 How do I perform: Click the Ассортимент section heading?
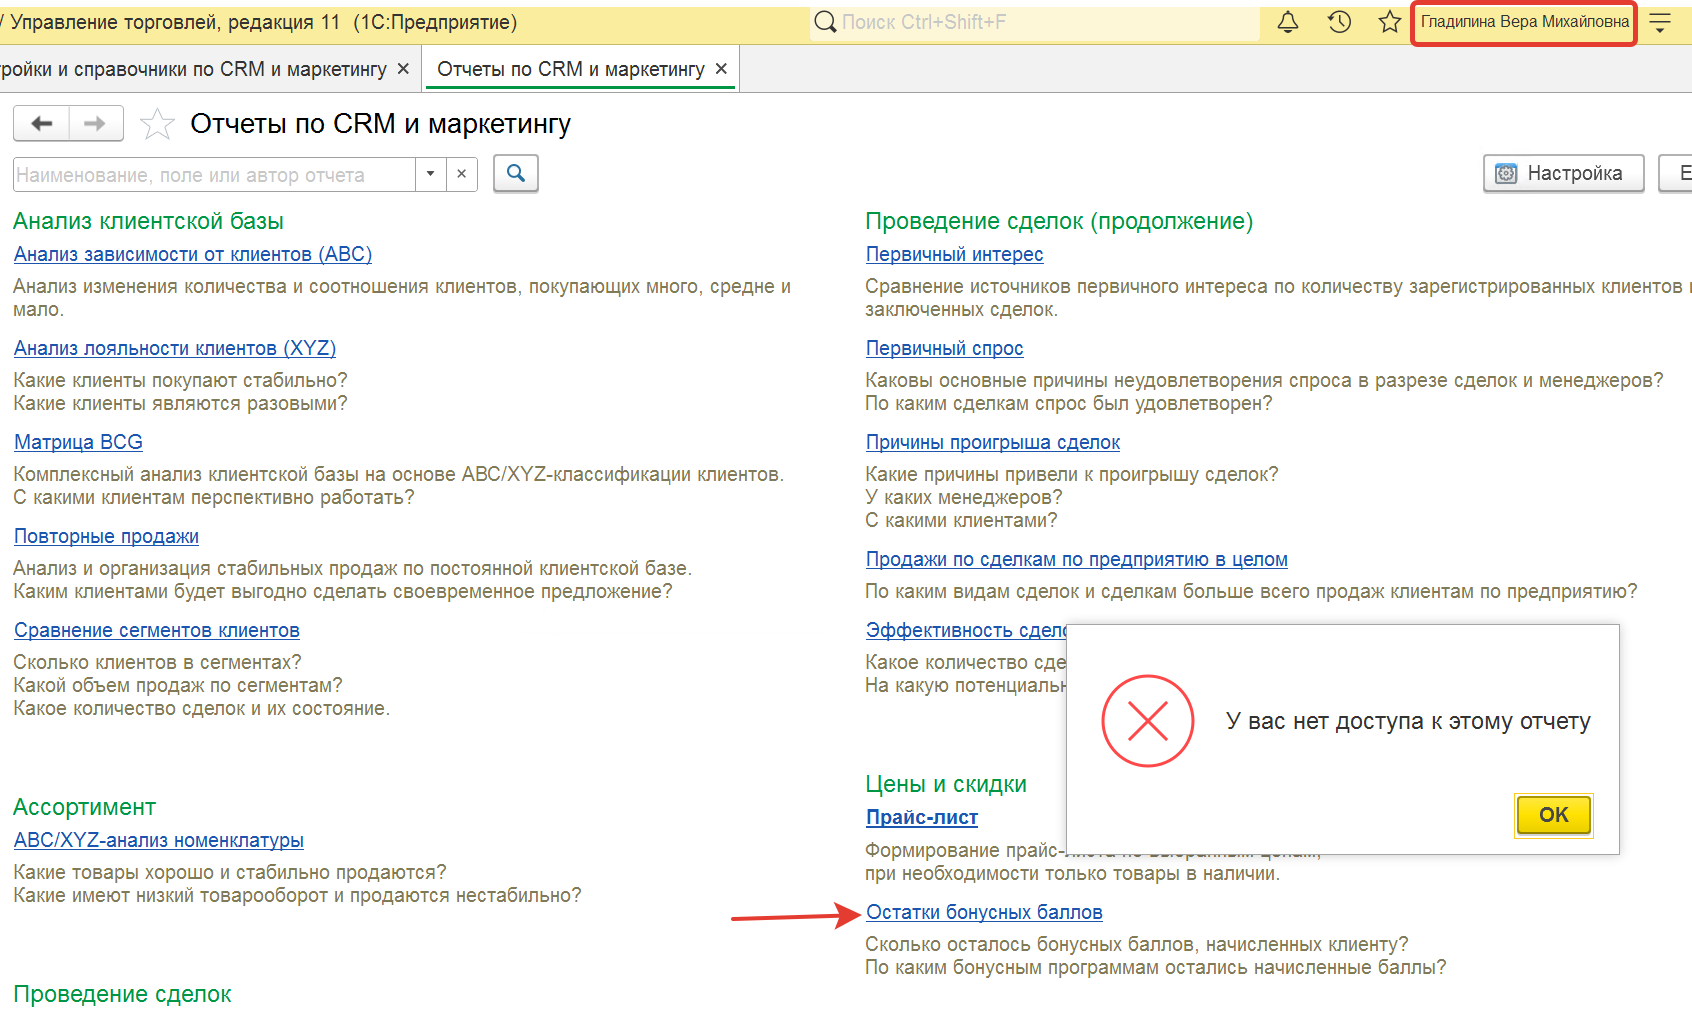84,807
